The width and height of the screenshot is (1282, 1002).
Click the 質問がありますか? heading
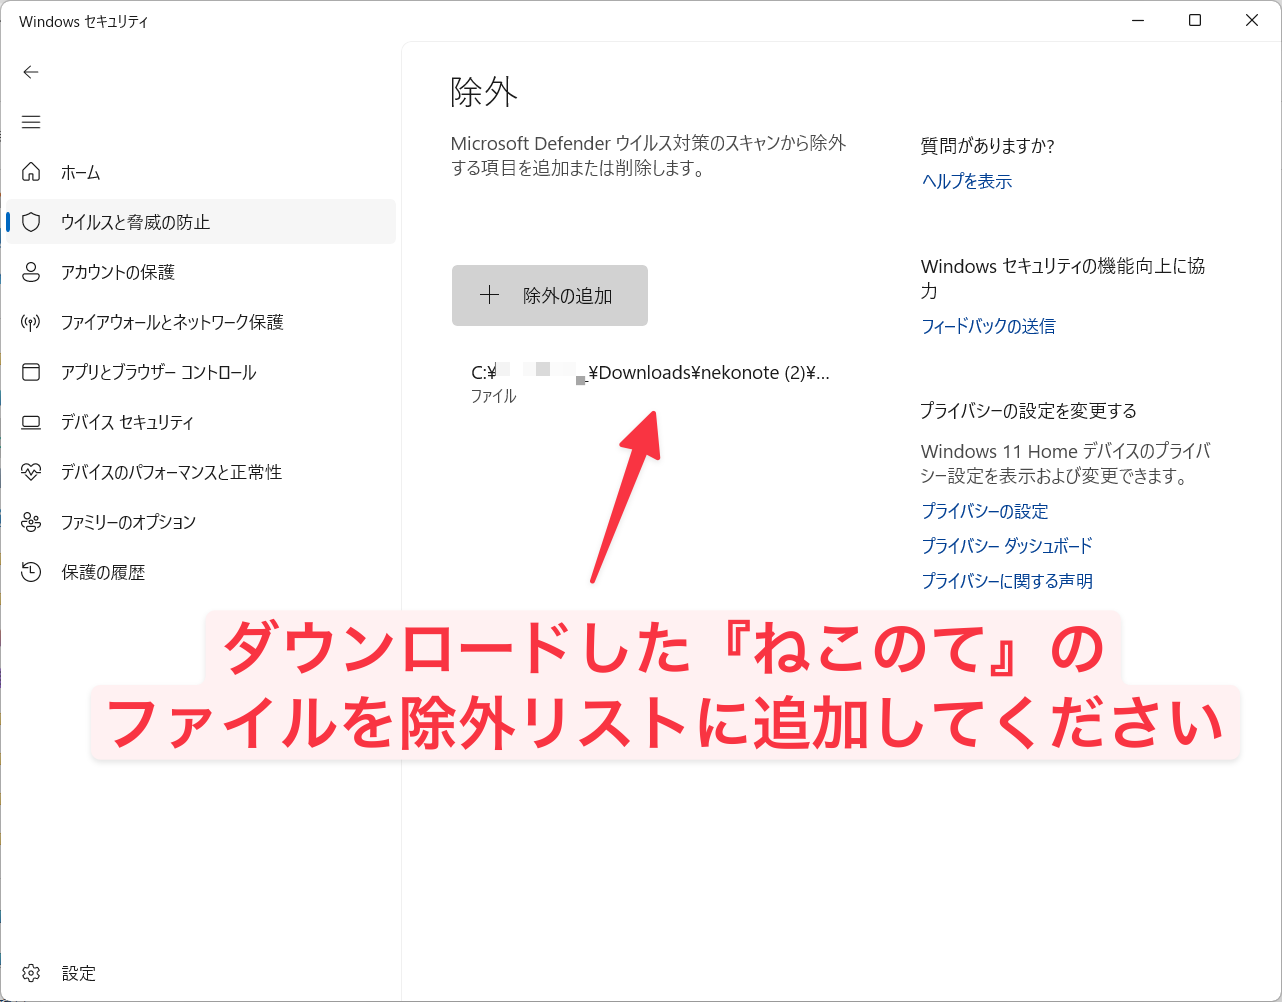pos(988,146)
